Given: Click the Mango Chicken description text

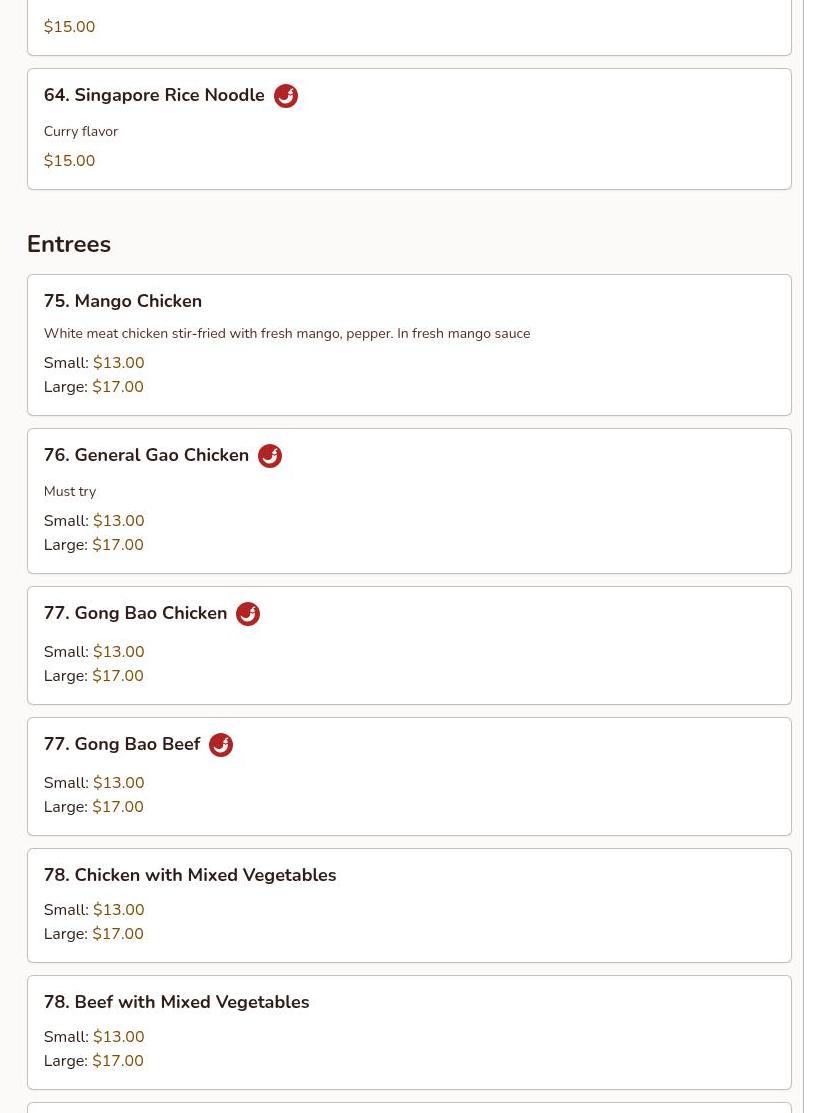Looking at the screenshot, I should [287, 333].
